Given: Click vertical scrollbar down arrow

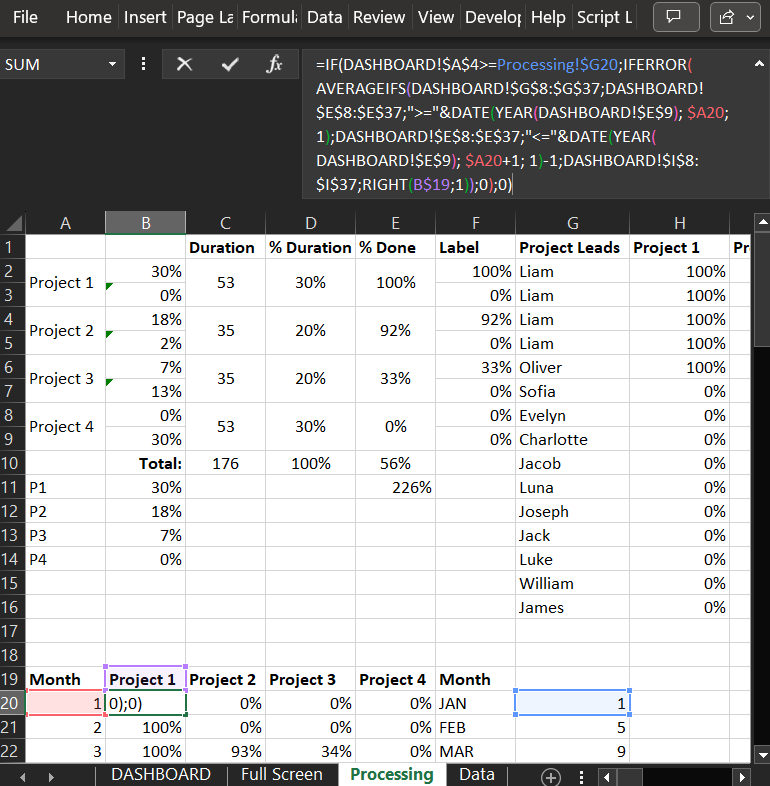Looking at the screenshot, I should click(x=760, y=754).
